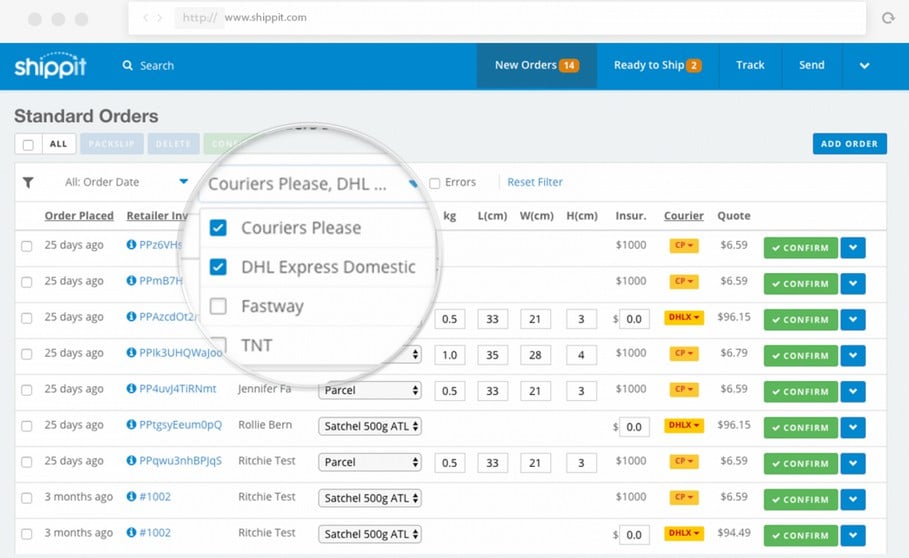909x558 pixels.
Task: Sort by Courier column header
Action: point(683,216)
